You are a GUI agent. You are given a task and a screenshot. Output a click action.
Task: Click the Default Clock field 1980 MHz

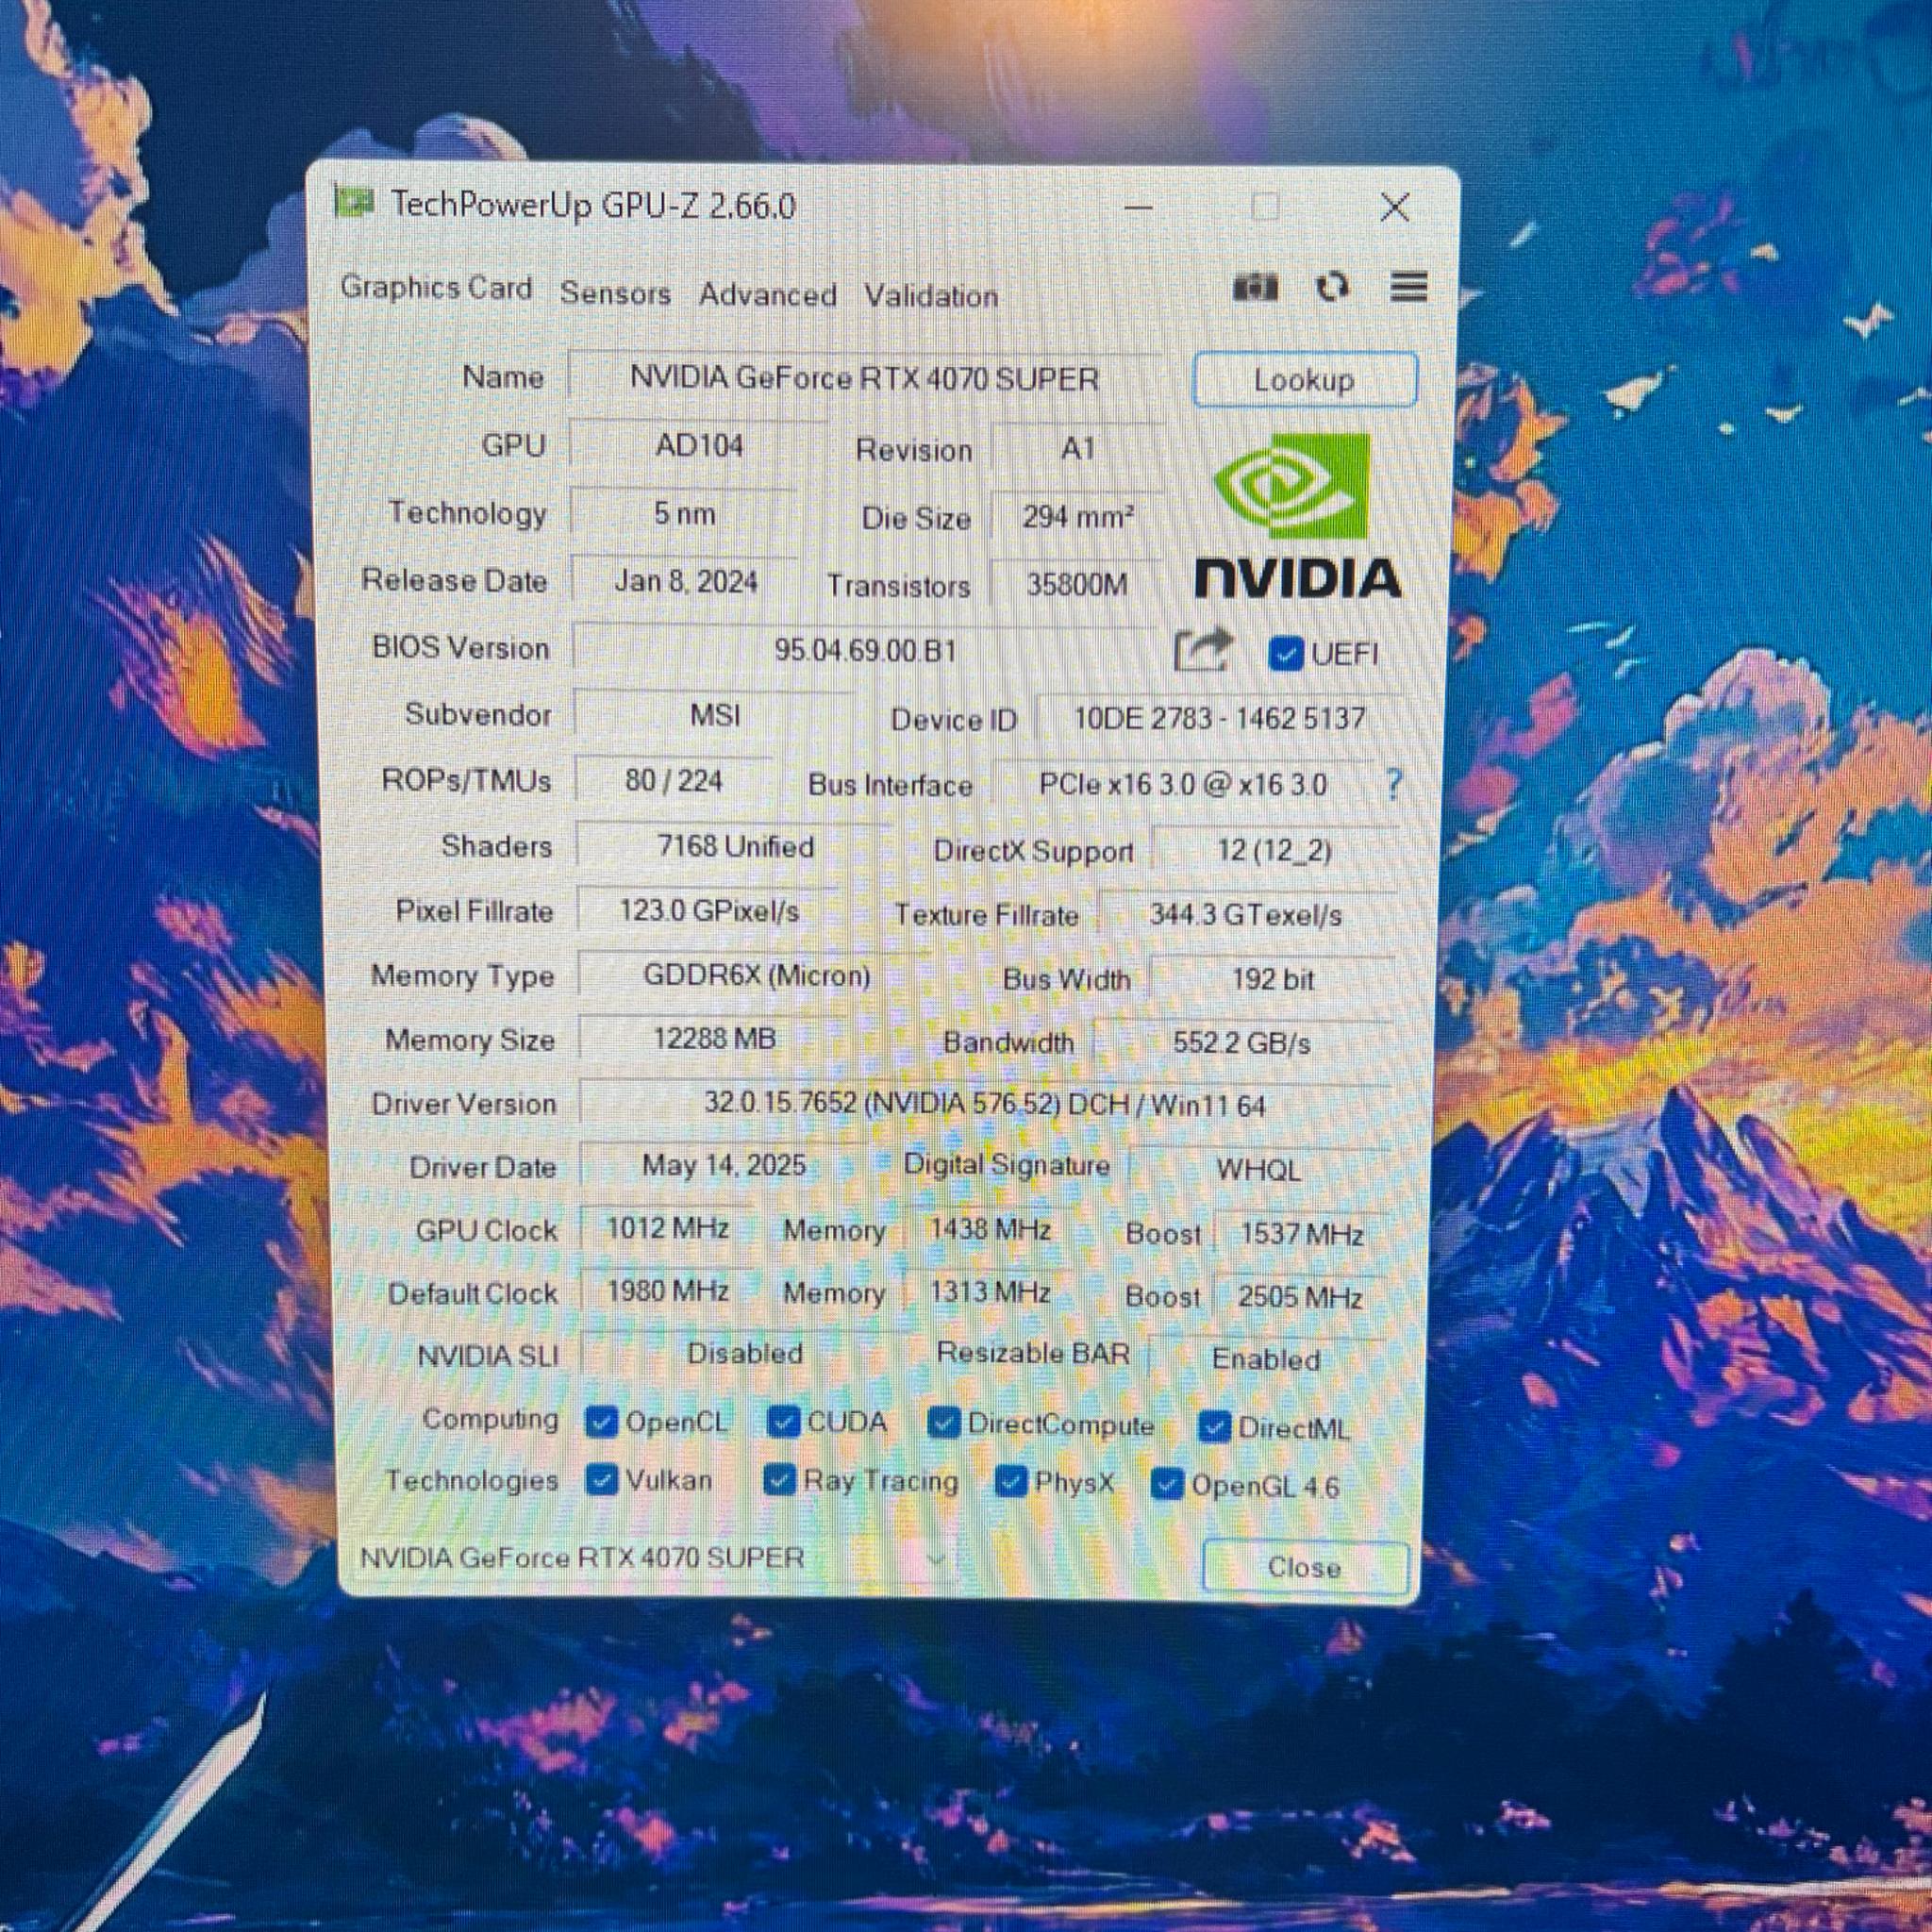tap(667, 1291)
